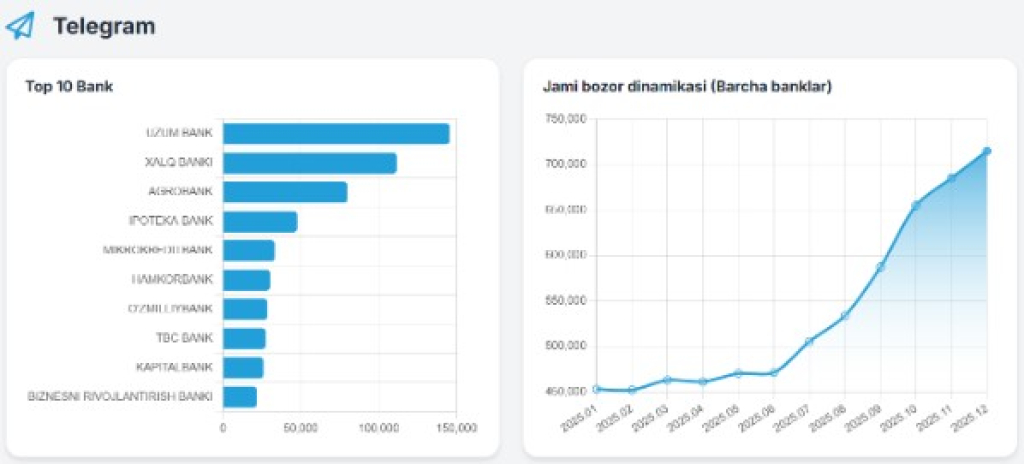Select the UZUM BANK bar
Viewport: 1024px width, 464px height.
(336, 134)
